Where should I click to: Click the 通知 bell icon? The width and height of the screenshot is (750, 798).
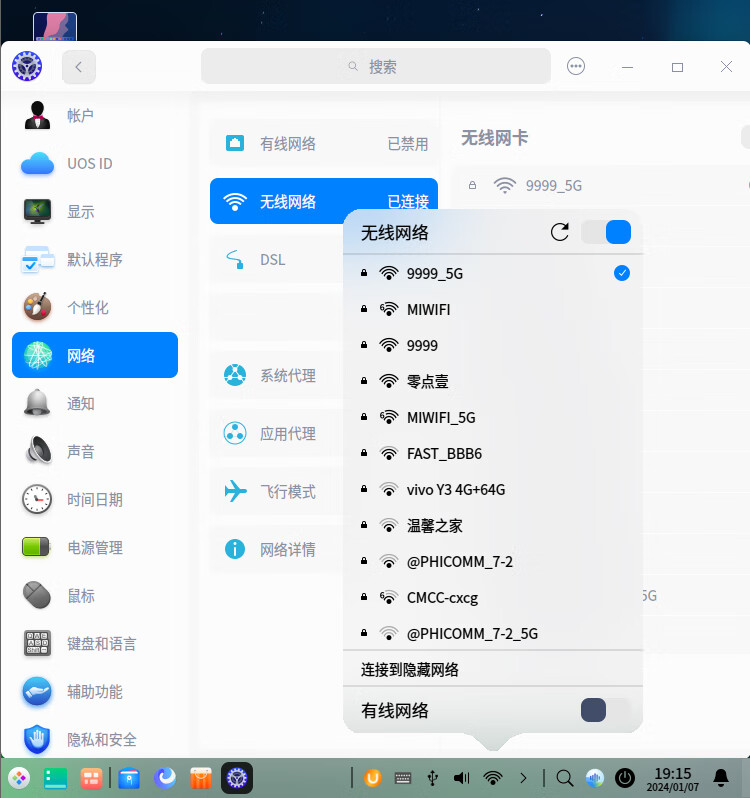[37, 403]
